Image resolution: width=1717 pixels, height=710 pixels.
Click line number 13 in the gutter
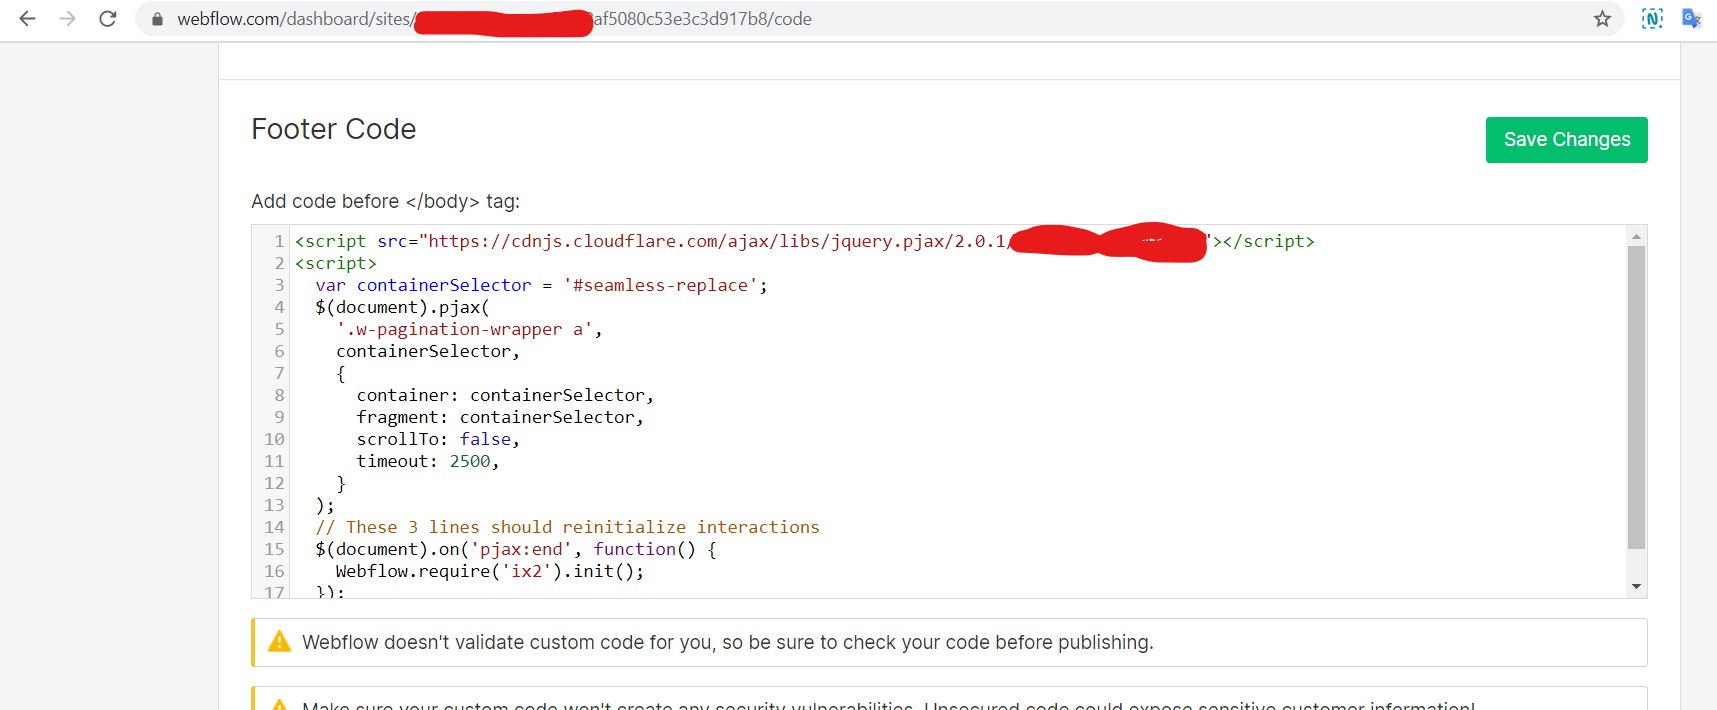tap(274, 505)
